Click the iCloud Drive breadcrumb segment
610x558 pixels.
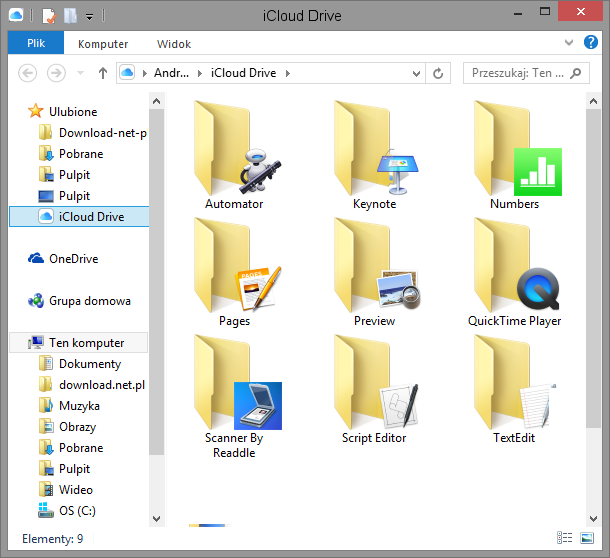tap(244, 73)
